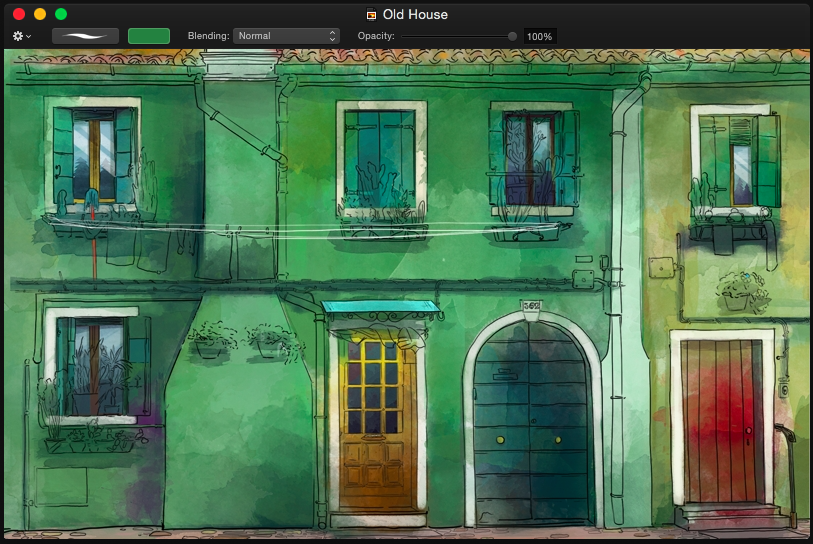Paint on the yellow wooden door
813x544 pixels.
tap(377, 420)
